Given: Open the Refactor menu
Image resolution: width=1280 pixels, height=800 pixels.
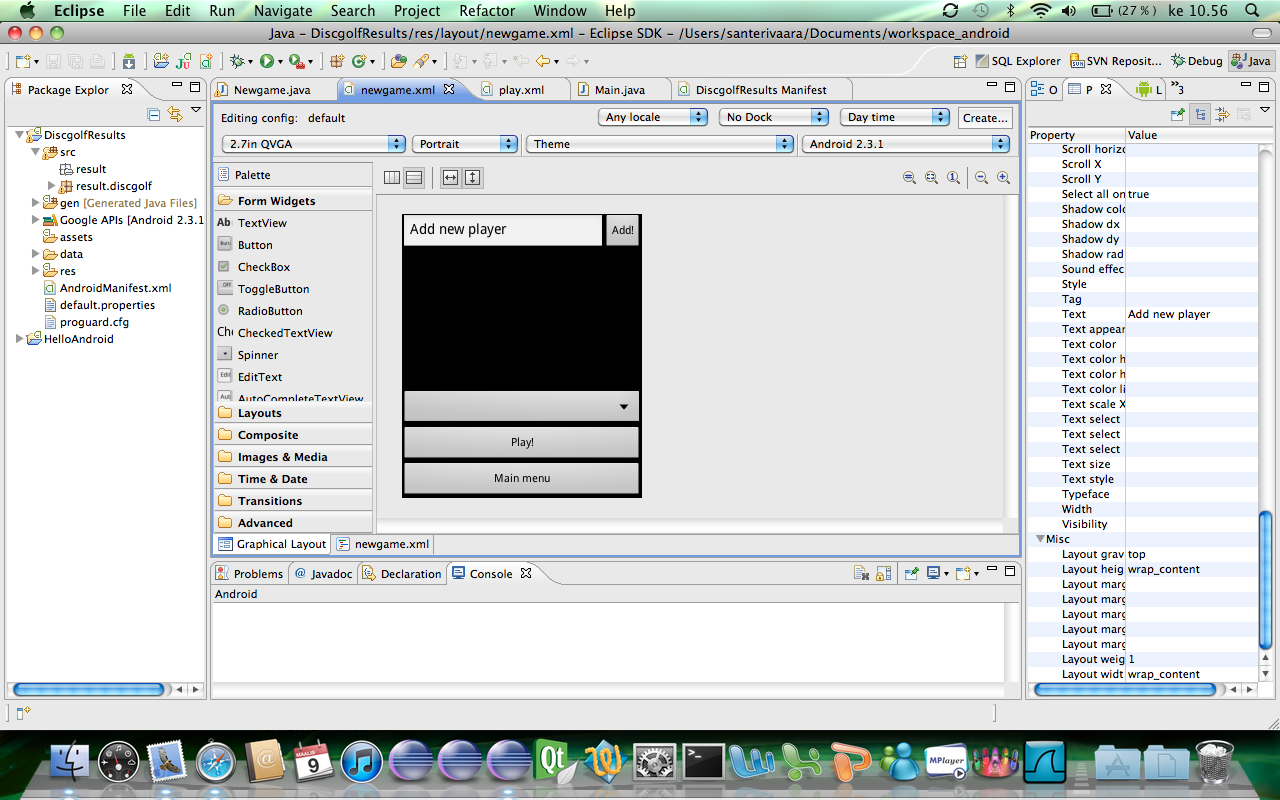Looking at the screenshot, I should coord(487,11).
